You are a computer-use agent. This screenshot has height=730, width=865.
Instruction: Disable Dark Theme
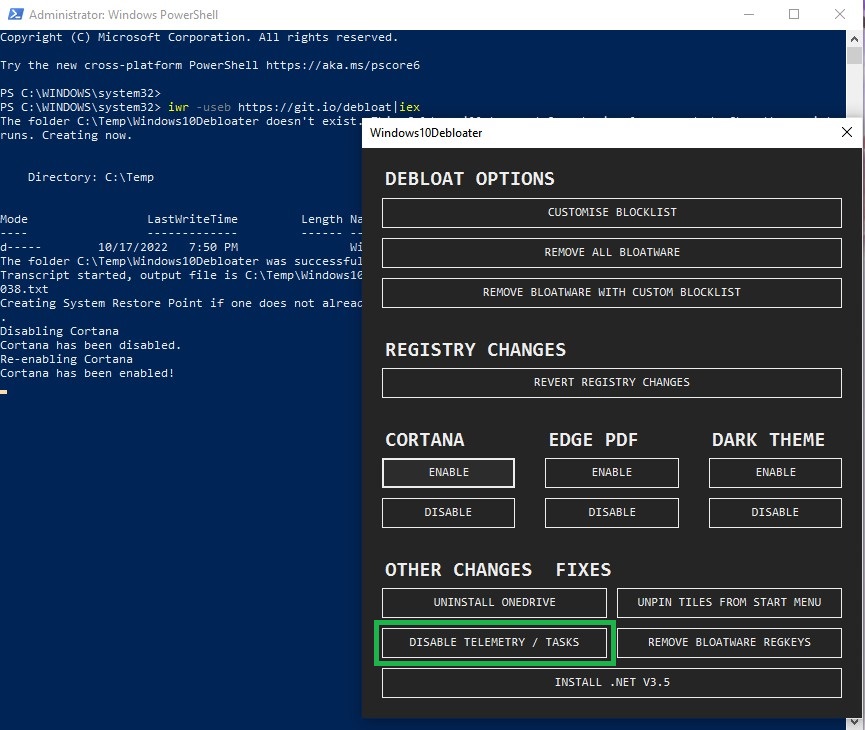pyautogui.click(x=775, y=512)
